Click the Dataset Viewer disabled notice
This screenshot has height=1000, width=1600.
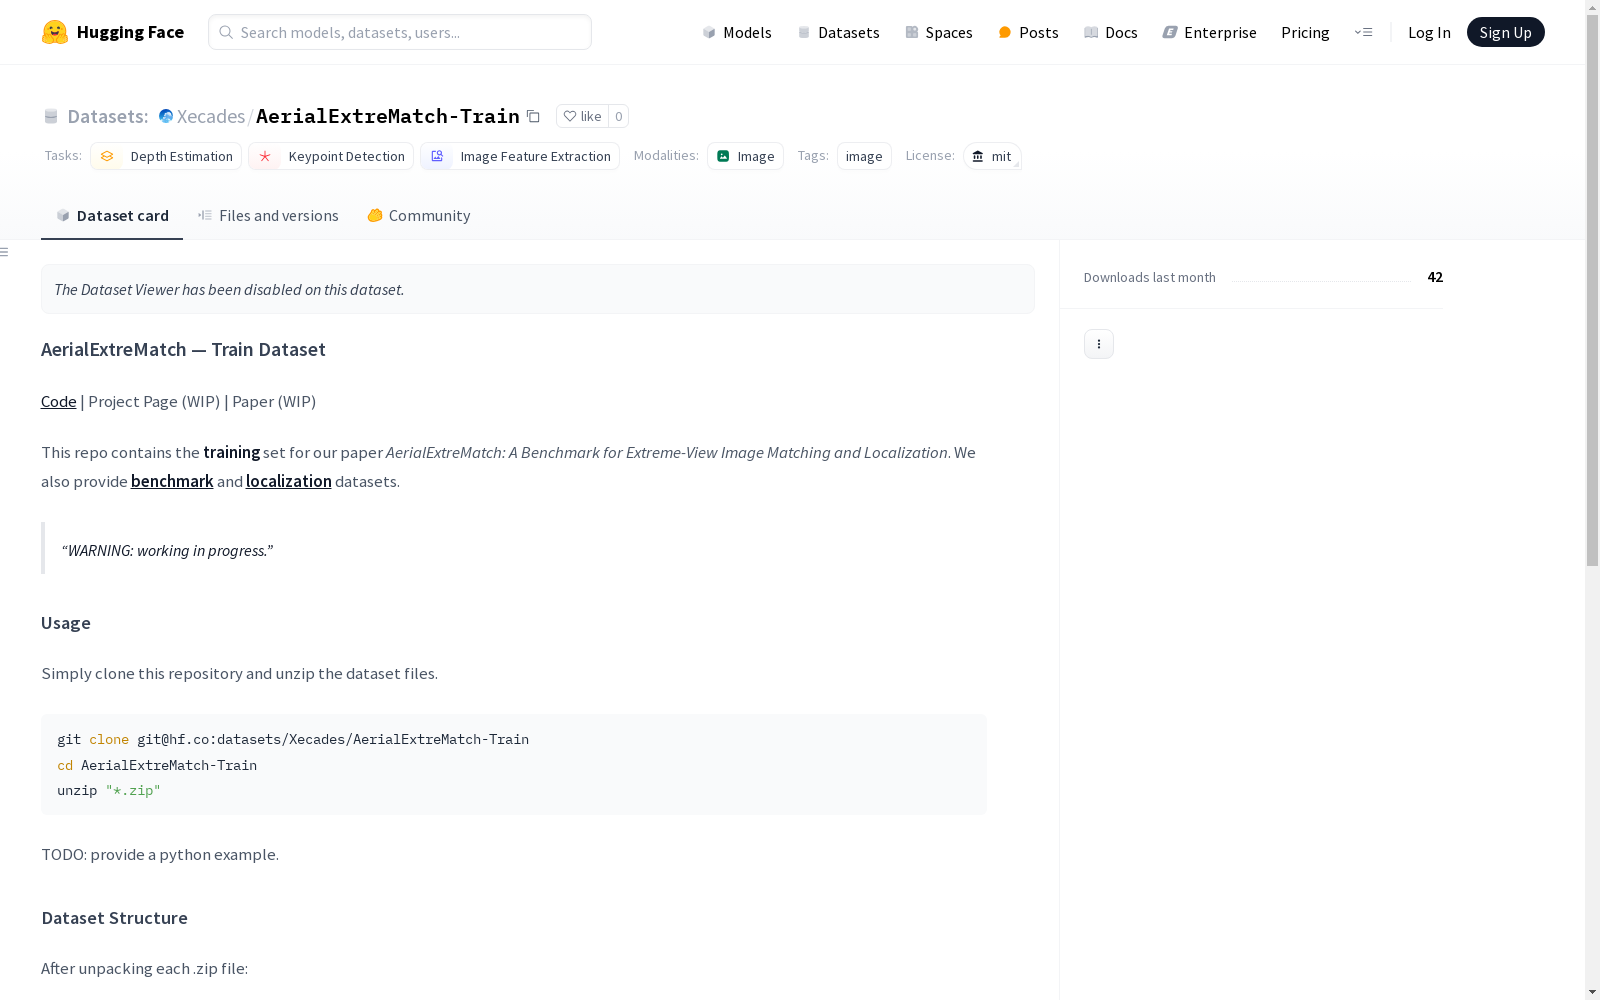[x=538, y=289]
